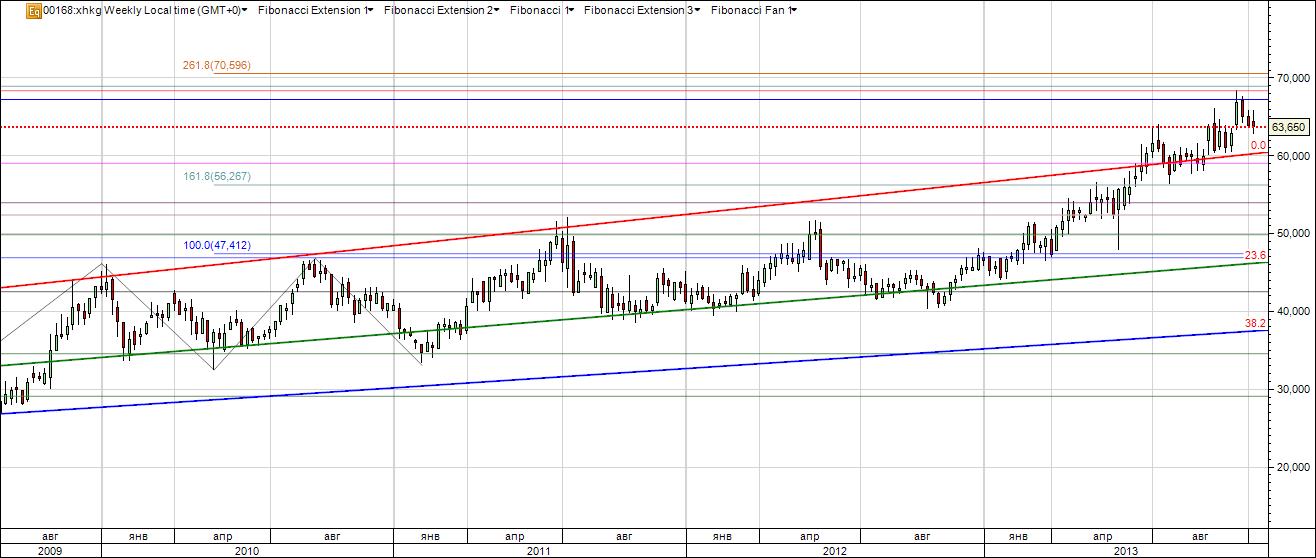Click the 2011 year label on time axis
Screen dimensions: 1316x558
coord(539,551)
